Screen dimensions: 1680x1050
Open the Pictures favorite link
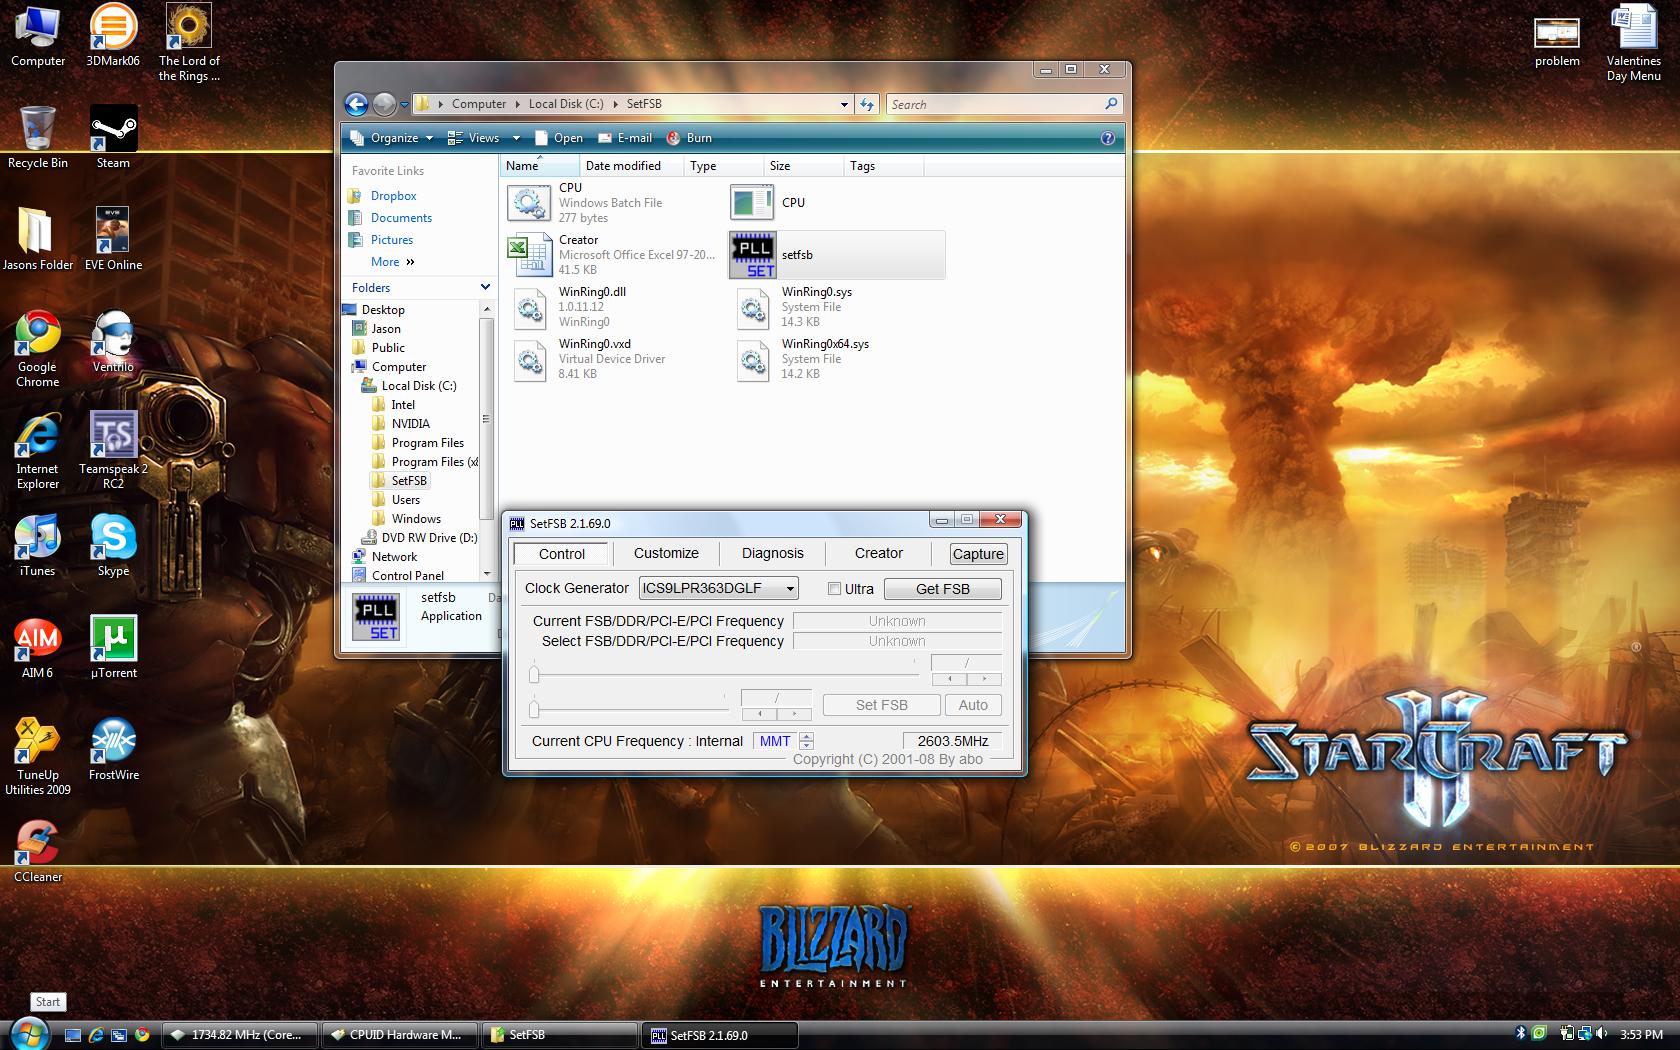tap(391, 240)
